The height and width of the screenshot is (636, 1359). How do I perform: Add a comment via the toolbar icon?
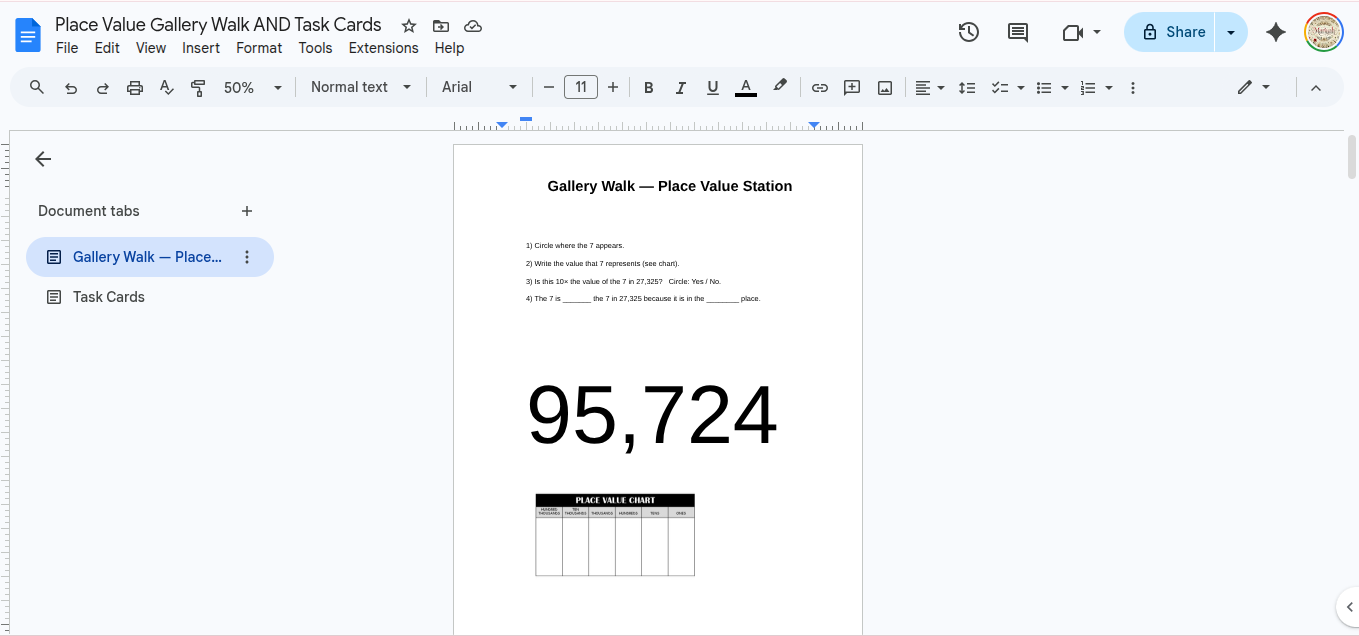pos(852,87)
